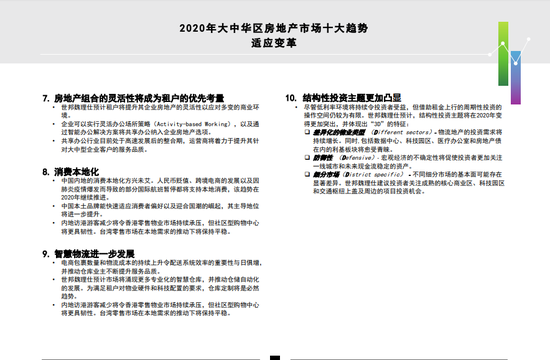The width and height of the screenshot is (550, 360).
Task: Click the line starting "共享办公行业目前处于高速发展"
Action: click(x=160, y=141)
